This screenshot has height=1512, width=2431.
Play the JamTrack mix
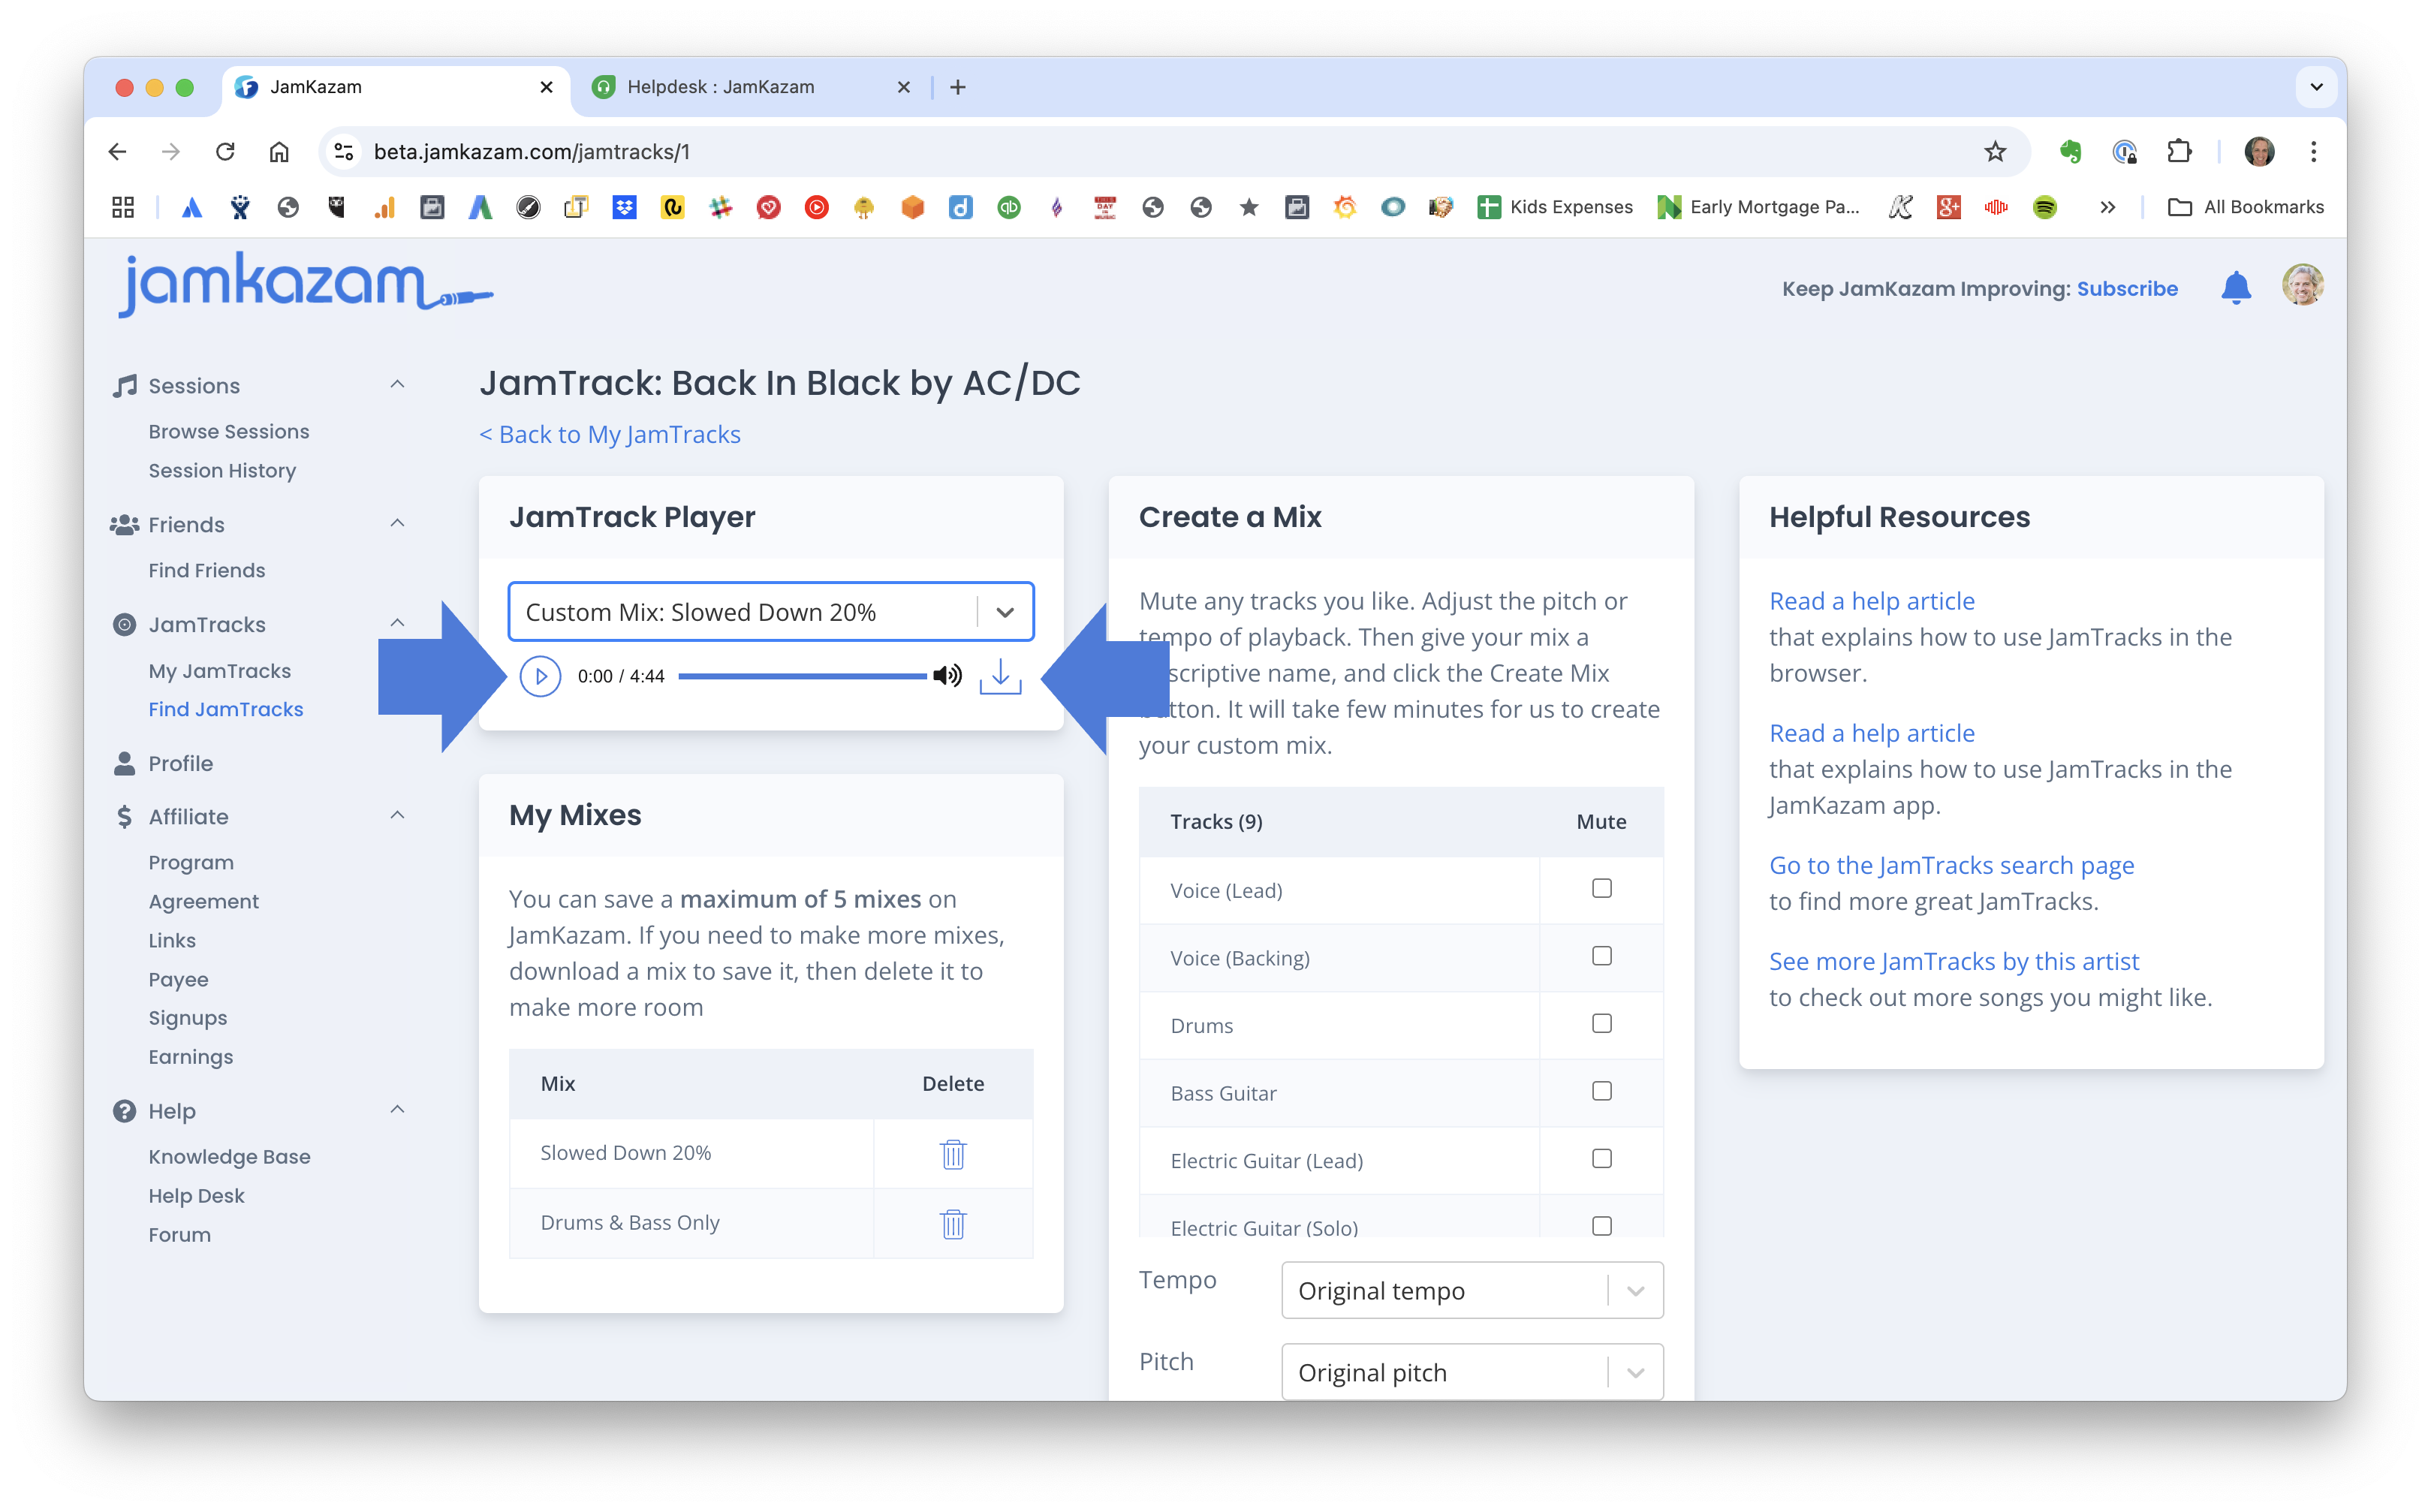(540, 677)
